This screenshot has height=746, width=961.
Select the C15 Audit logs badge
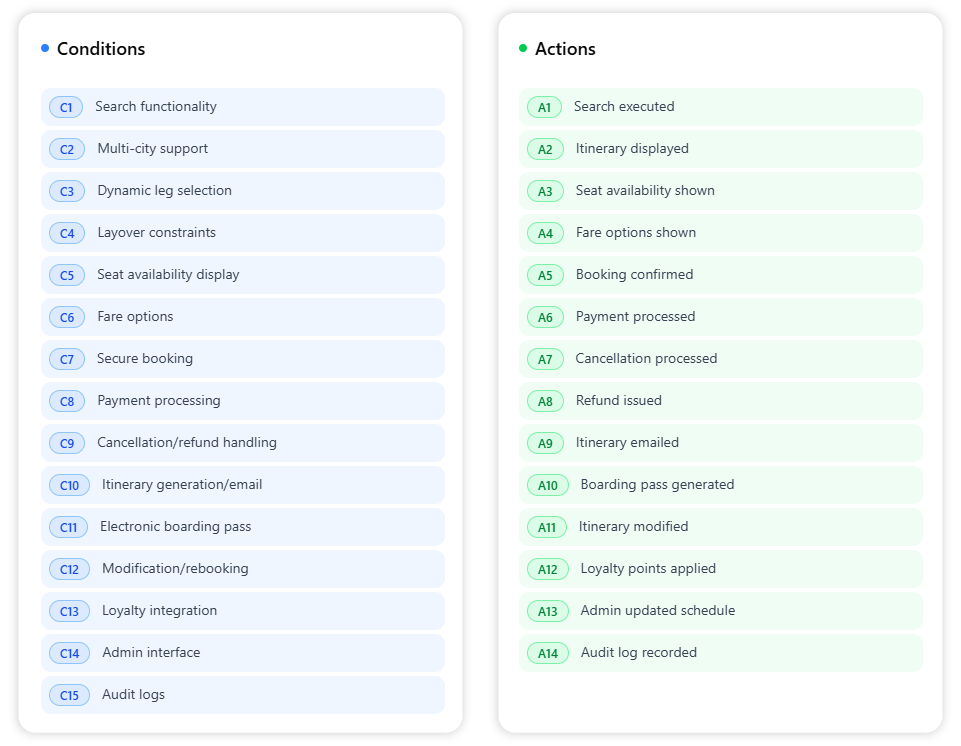pos(69,695)
